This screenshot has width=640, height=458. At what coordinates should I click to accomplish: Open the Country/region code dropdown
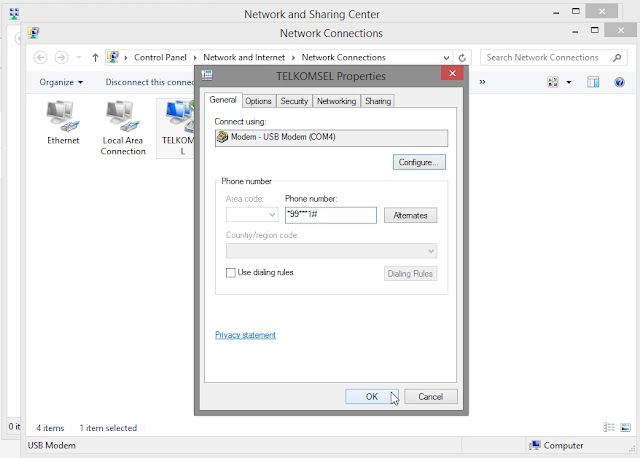point(431,251)
